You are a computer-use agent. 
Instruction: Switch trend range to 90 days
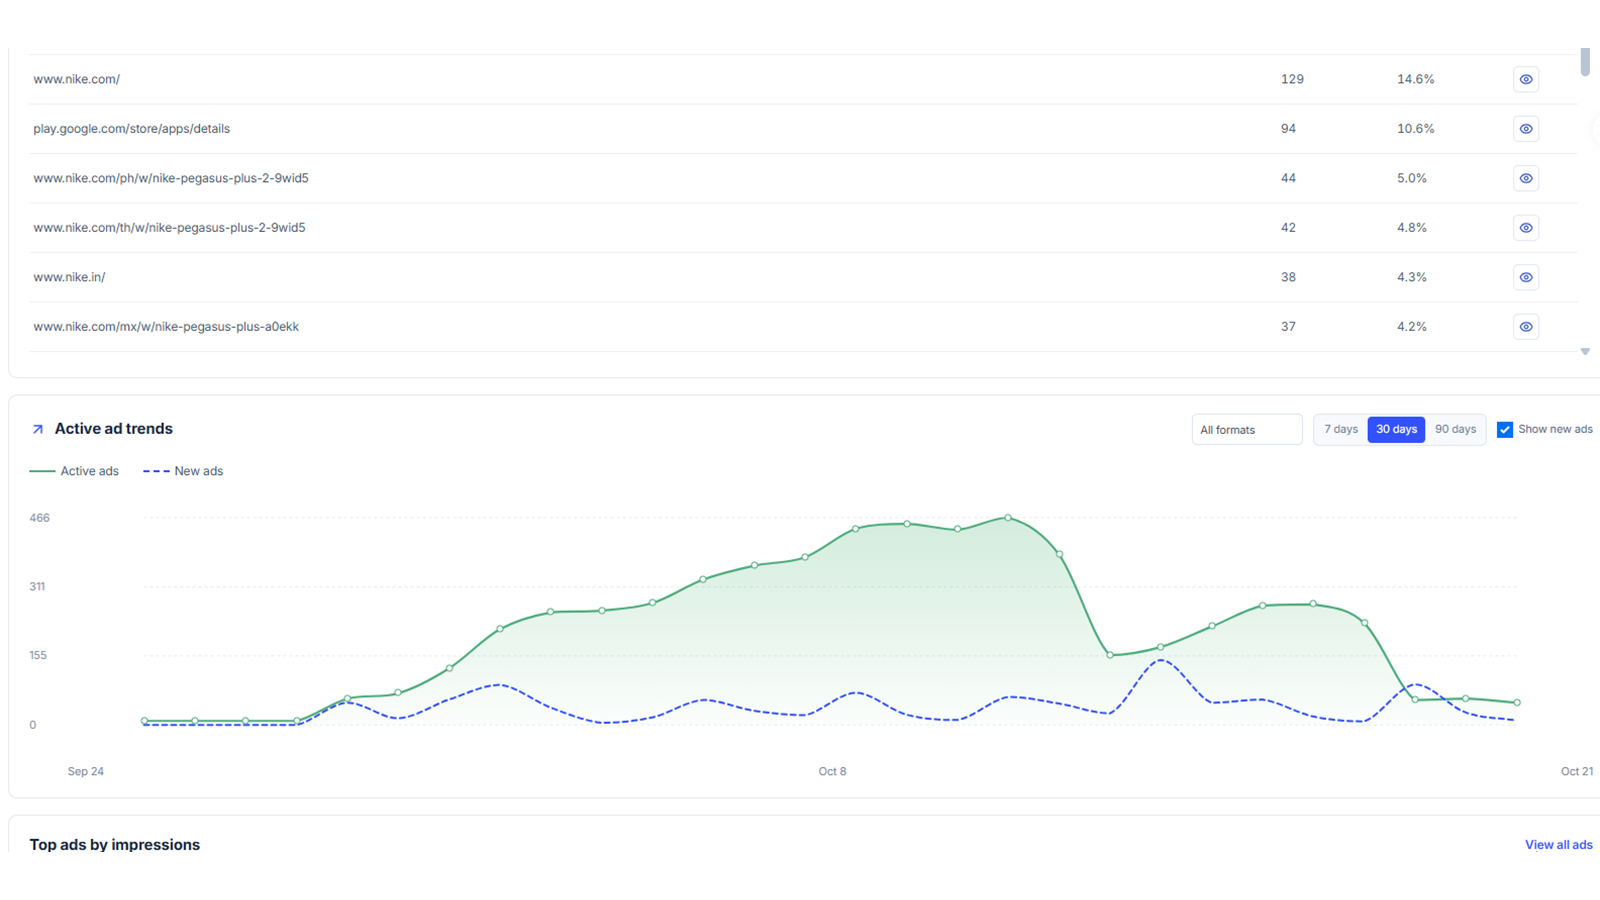tap(1455, 430)
